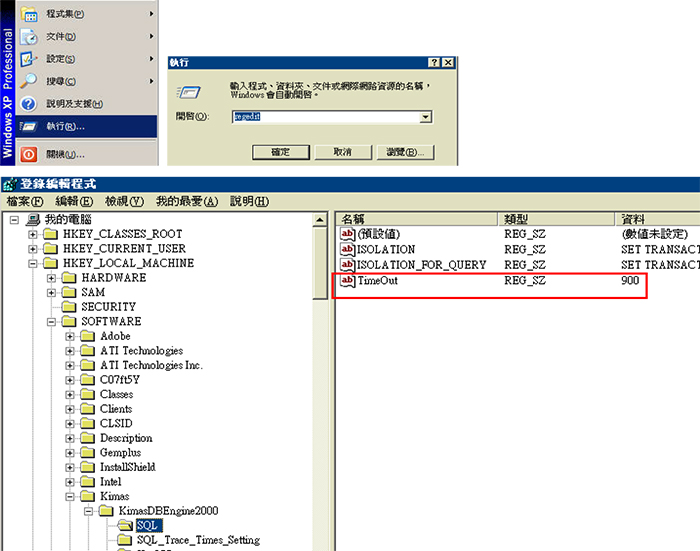The image size is (700, 551).
Task: Click the Shut Down (關機) red power icon
Action: [29, 154]
